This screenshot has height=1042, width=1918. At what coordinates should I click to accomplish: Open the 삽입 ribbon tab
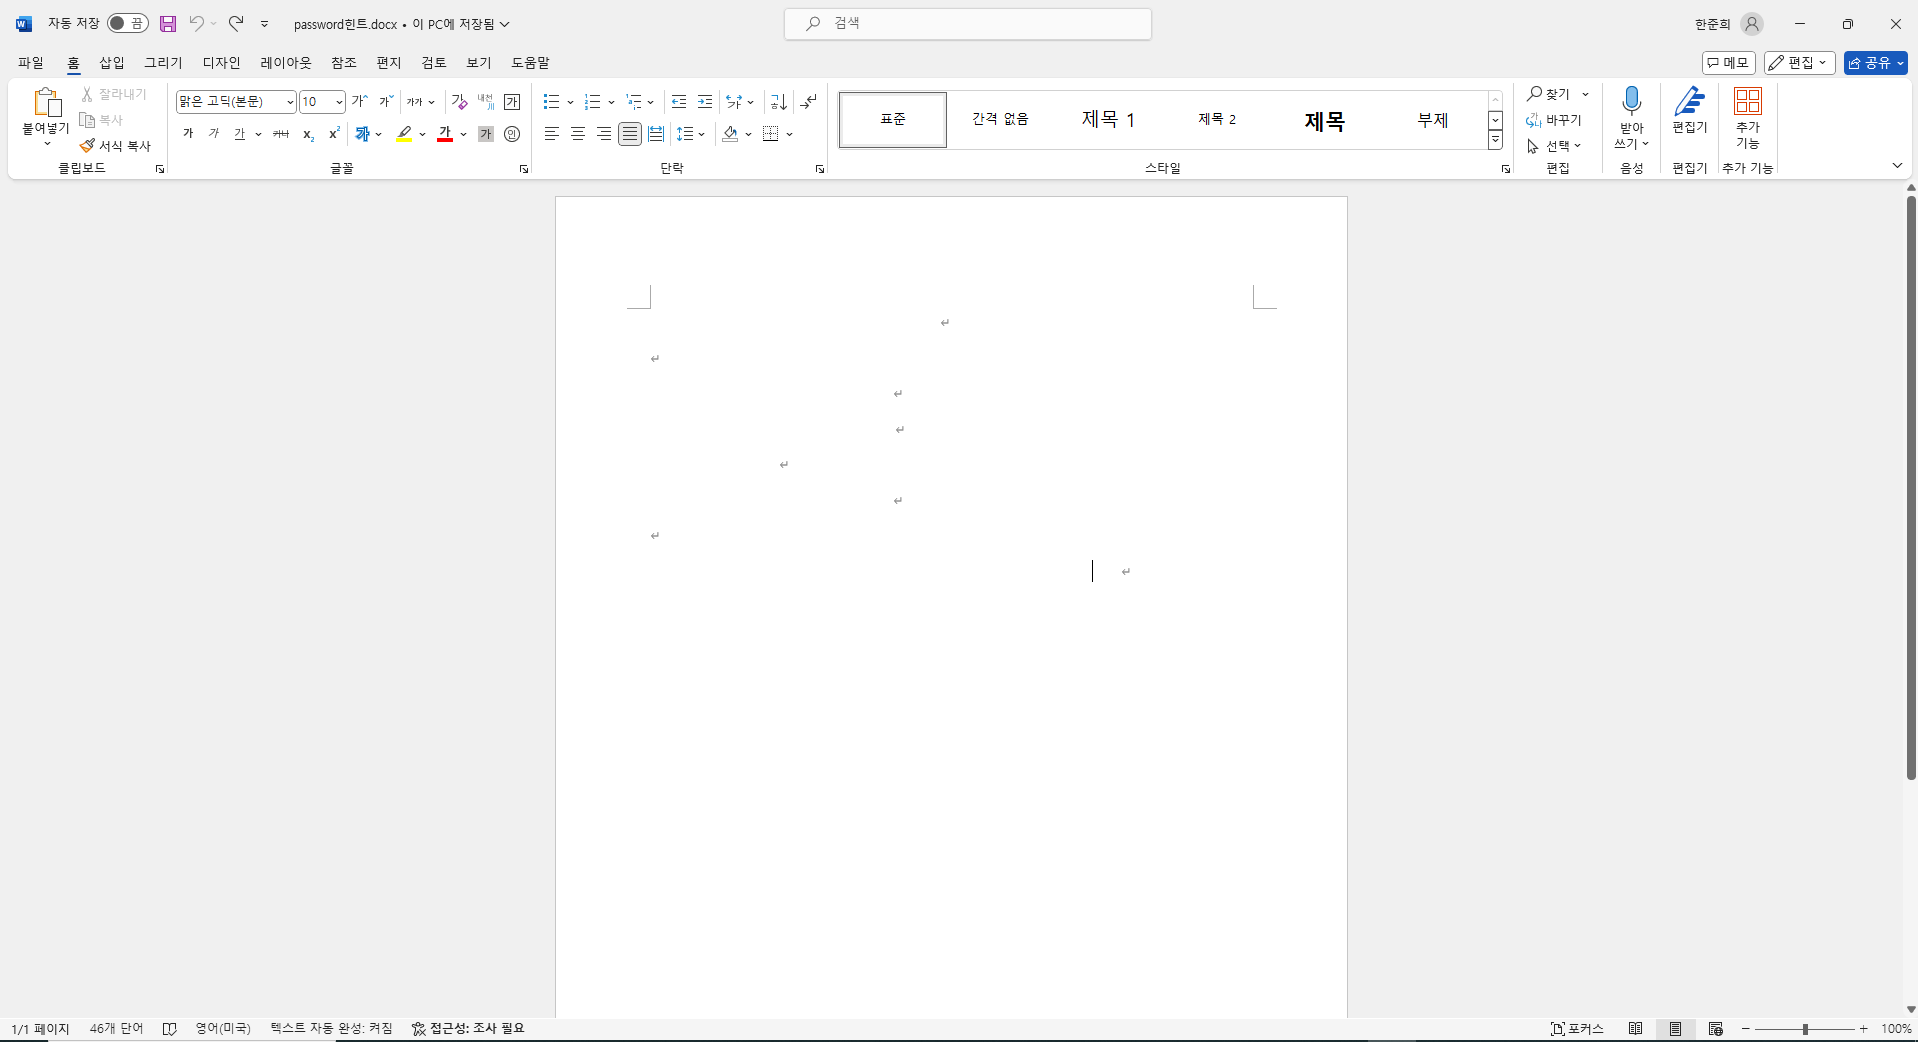pos(112,62)
